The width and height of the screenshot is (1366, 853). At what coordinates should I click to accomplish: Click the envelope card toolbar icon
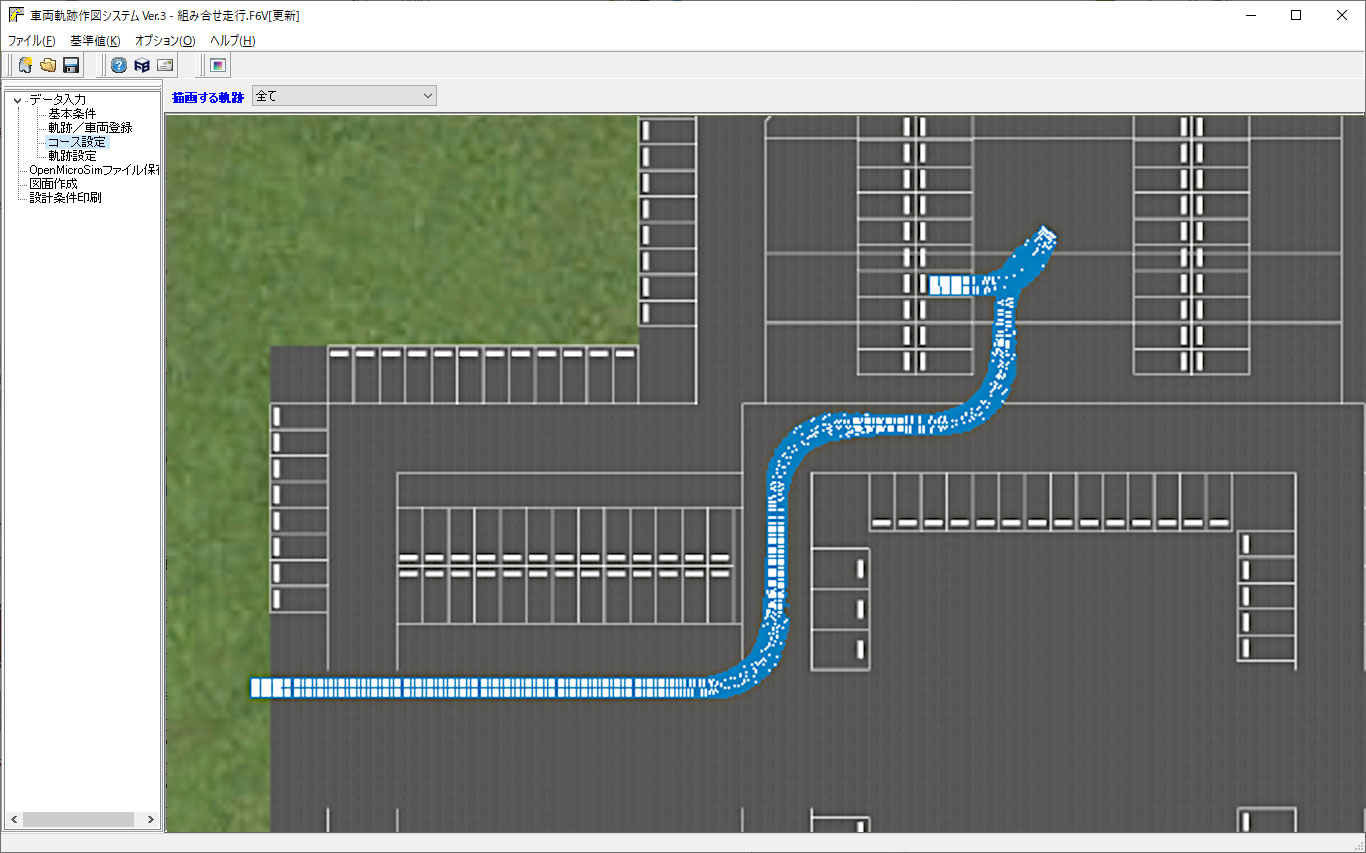click(x=165, y=66)
